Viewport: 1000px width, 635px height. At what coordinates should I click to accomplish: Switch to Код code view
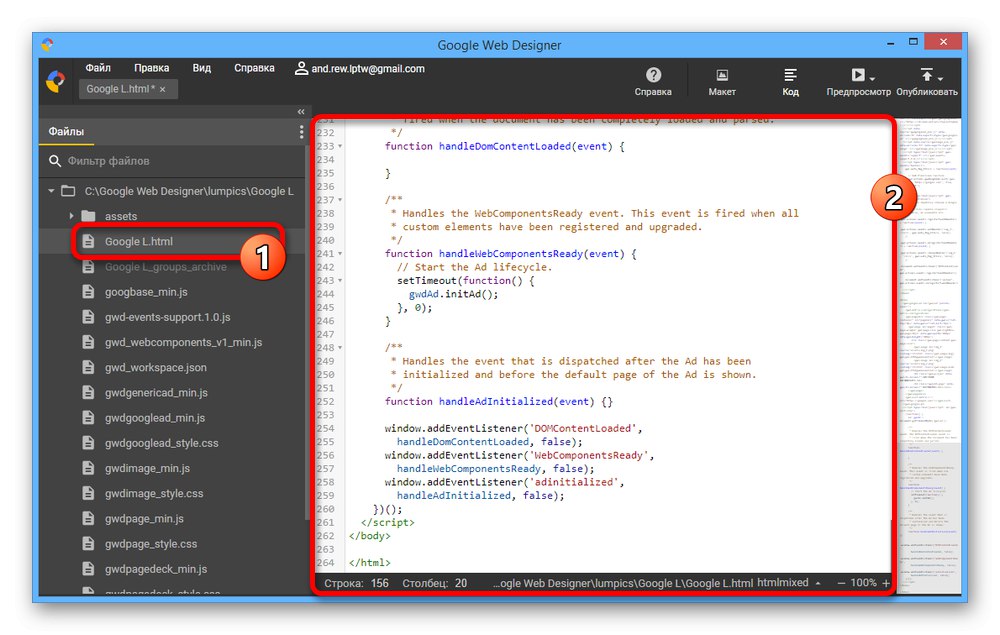point(790,82)
